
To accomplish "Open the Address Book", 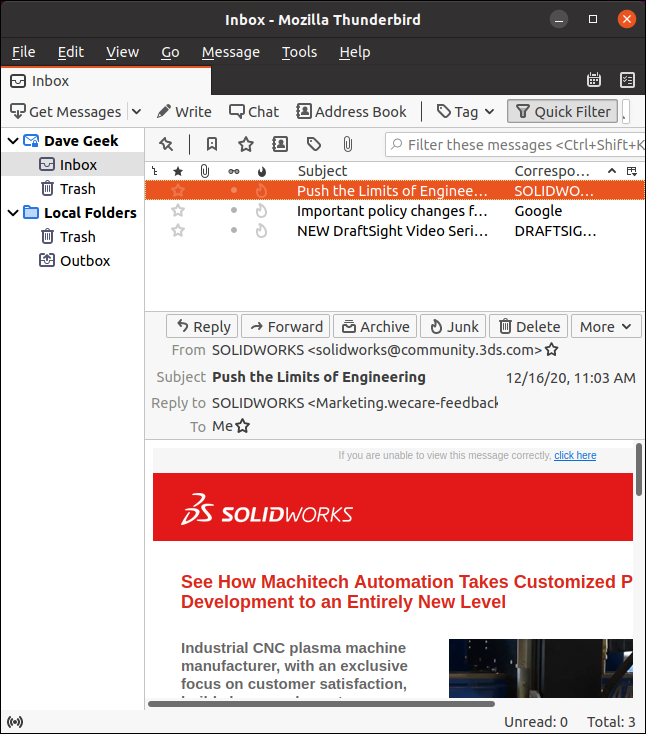I will [x=352, y=112].
